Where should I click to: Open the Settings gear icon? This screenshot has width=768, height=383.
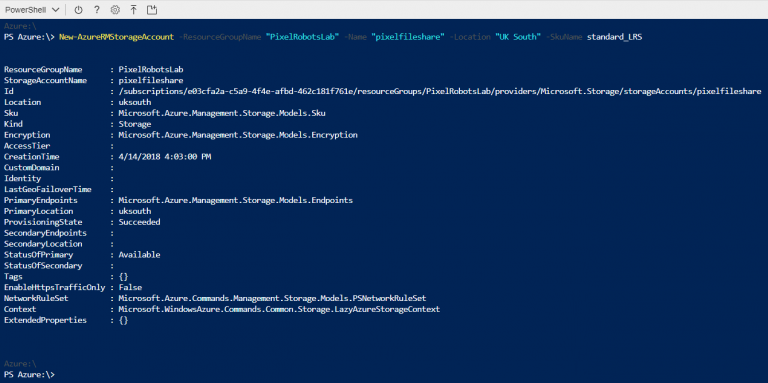click(115, 9)
